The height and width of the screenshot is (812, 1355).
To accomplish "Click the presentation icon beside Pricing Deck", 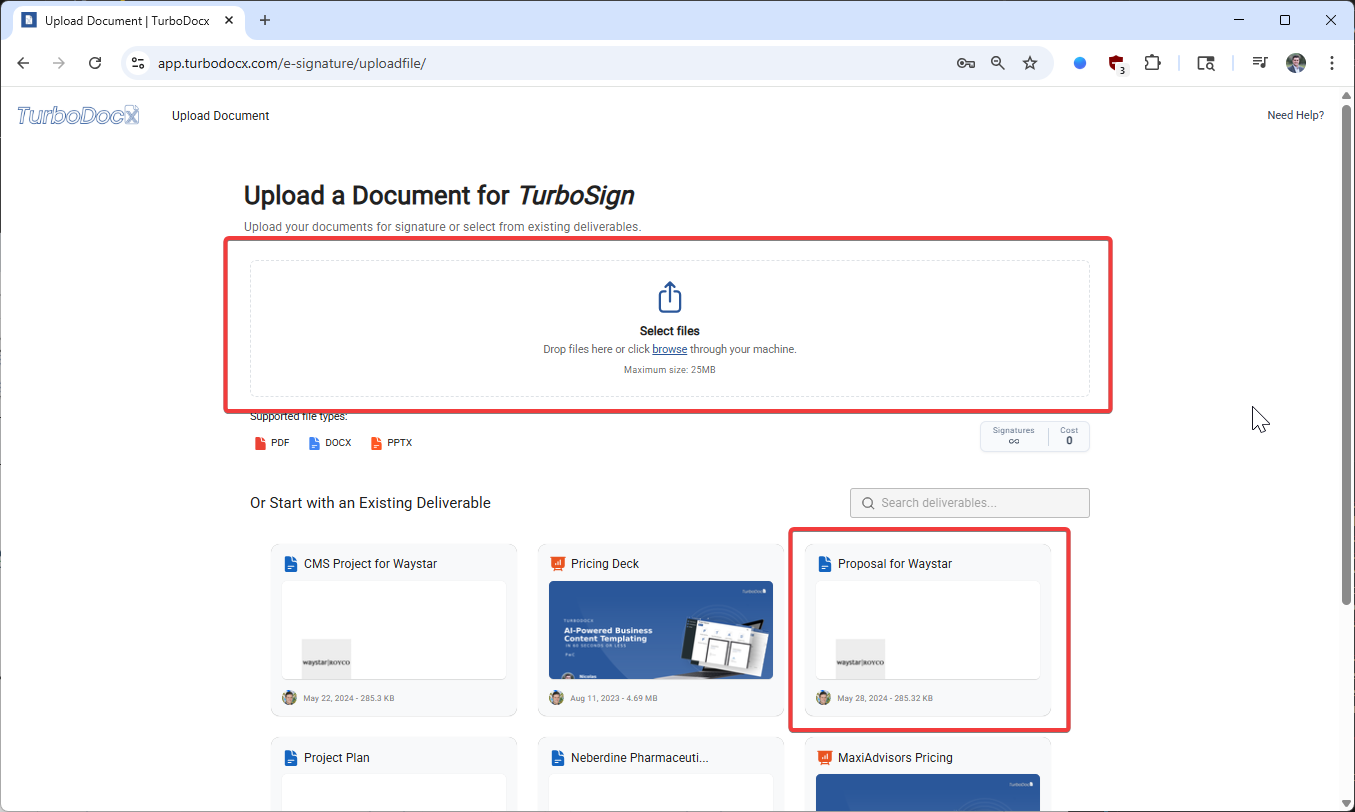I will 558,564.
